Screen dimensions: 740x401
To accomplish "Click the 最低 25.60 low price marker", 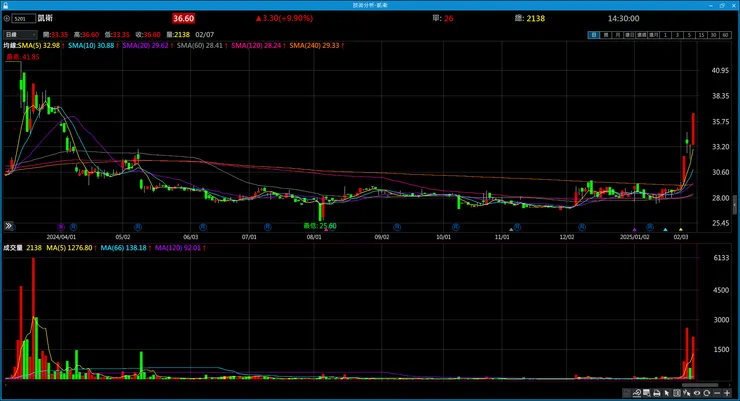I will [x=320, y=226].
